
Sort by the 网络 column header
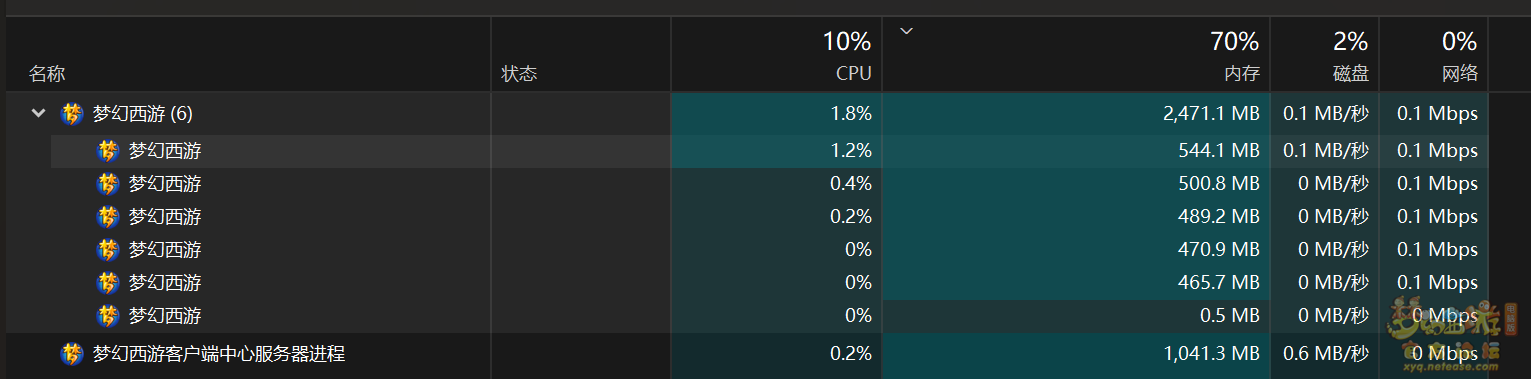(x=1434, y=55)
